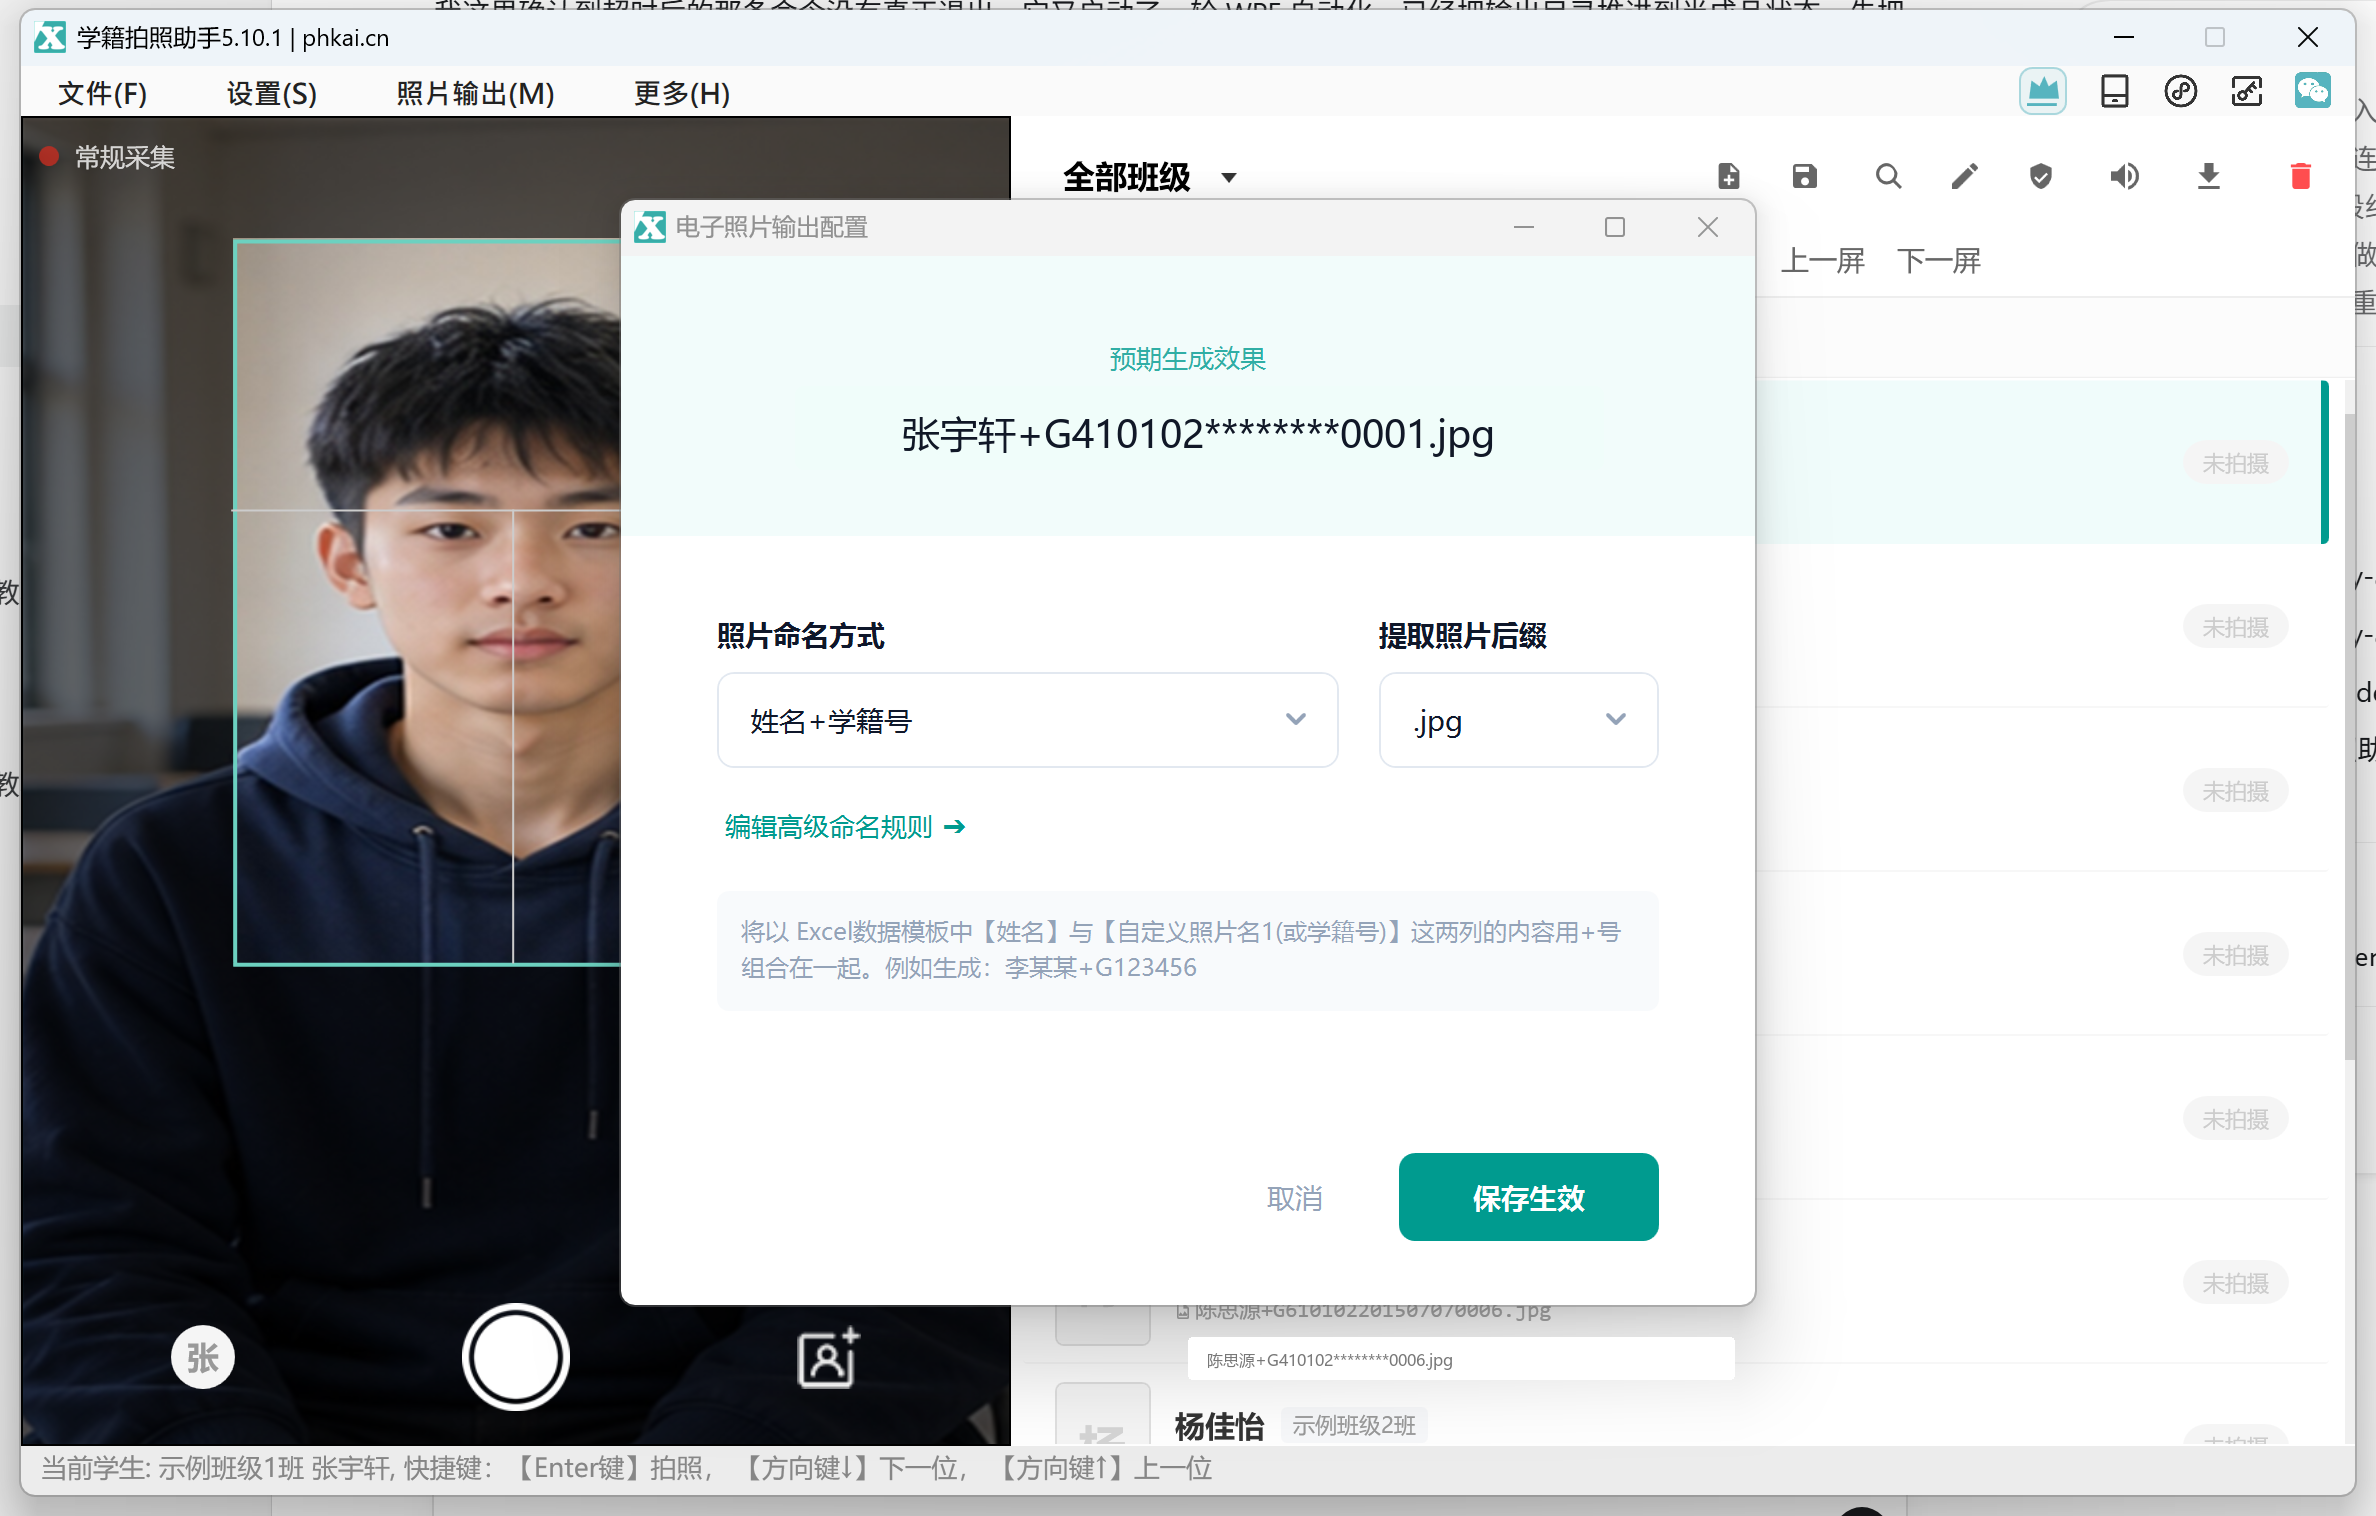Click the pencil edit icon
2376x1516 pixels.
pyautogui.click(x=1964, y=176)
